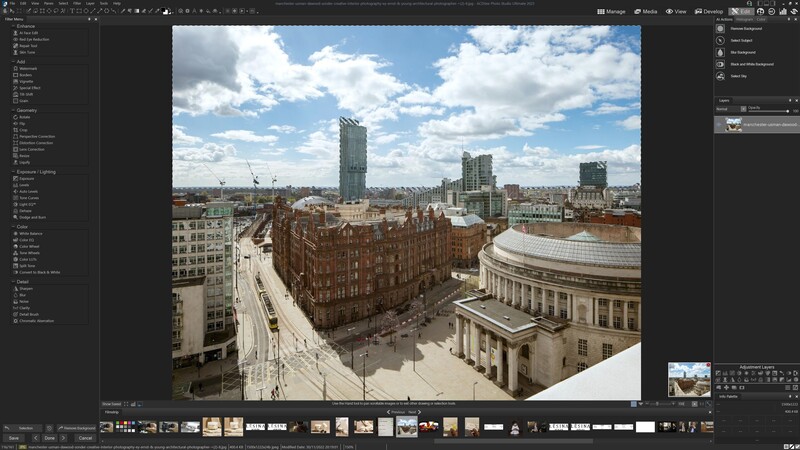This screenshot has height=450, width=800.
Task: Collapse the Color group
Action: 13,227
